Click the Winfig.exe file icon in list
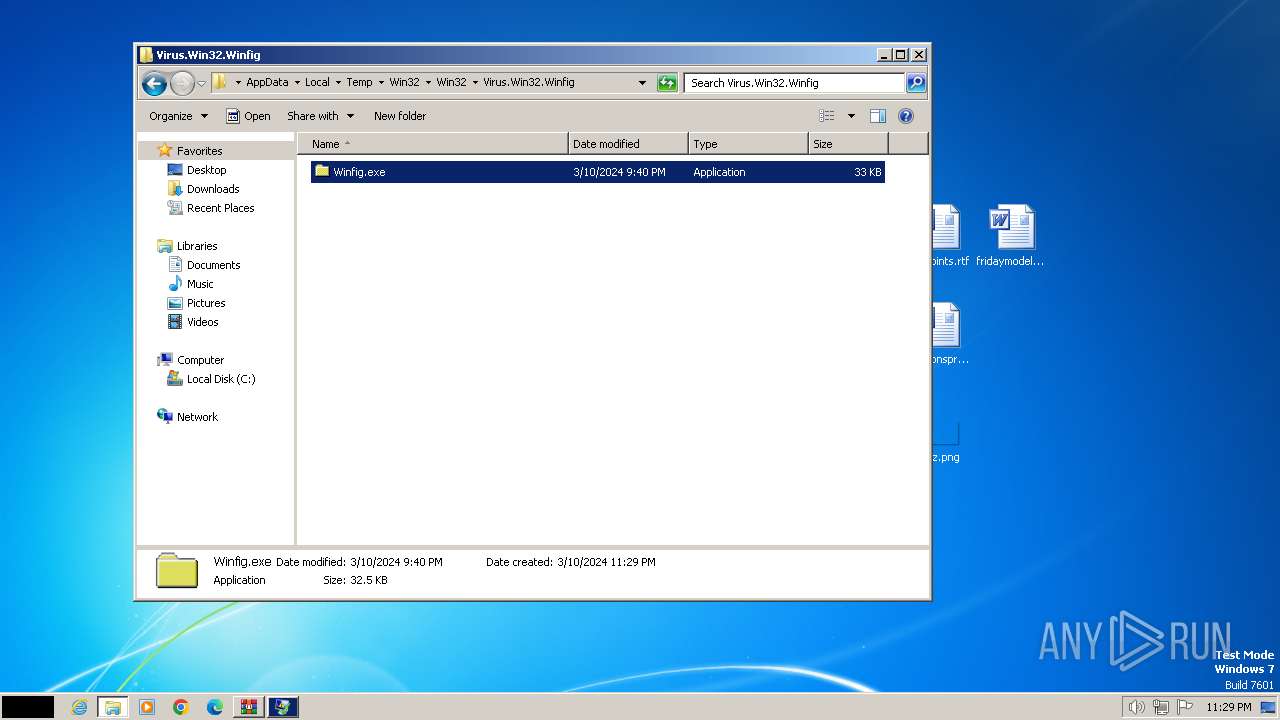Screen dimensions: 1280x720 coord(321,171)
